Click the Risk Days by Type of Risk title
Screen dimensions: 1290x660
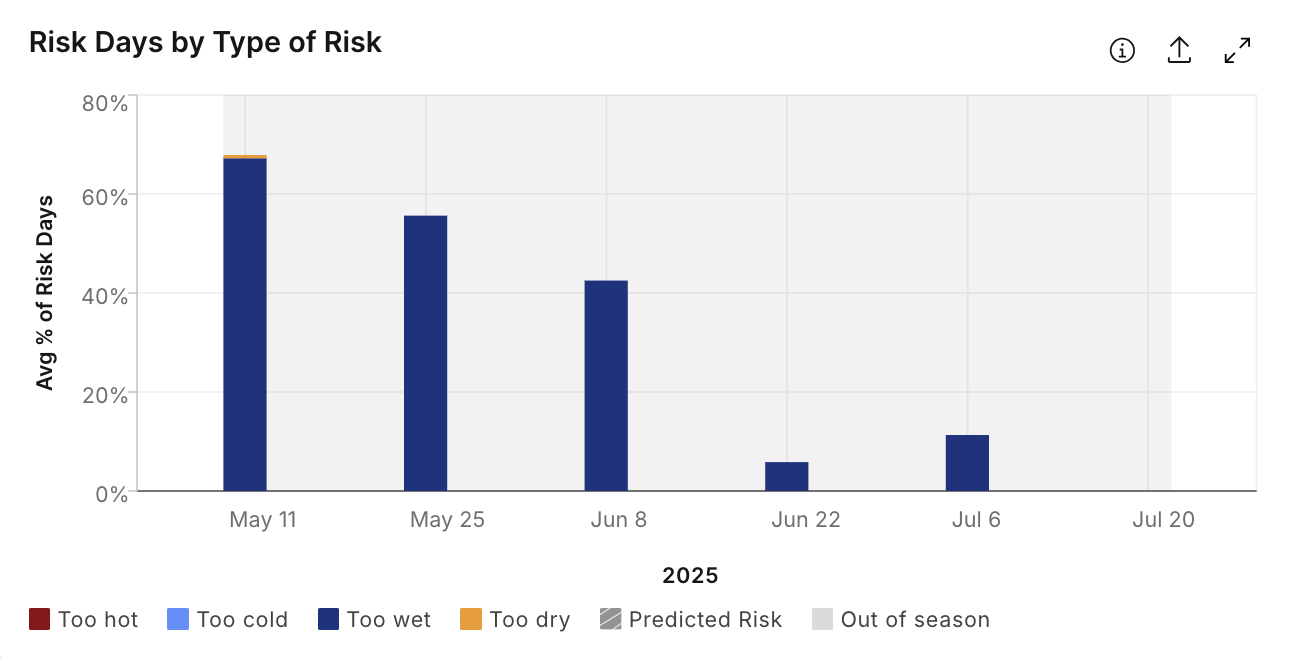(x=206, y=42)
